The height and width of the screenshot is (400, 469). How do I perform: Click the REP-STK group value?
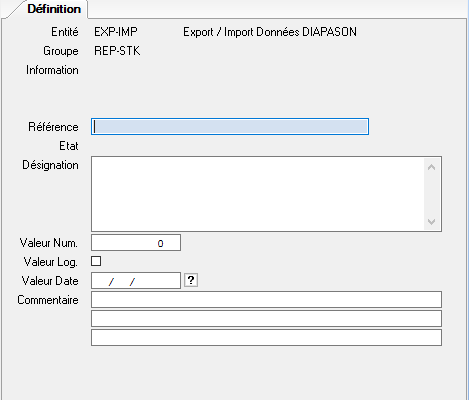117,51
